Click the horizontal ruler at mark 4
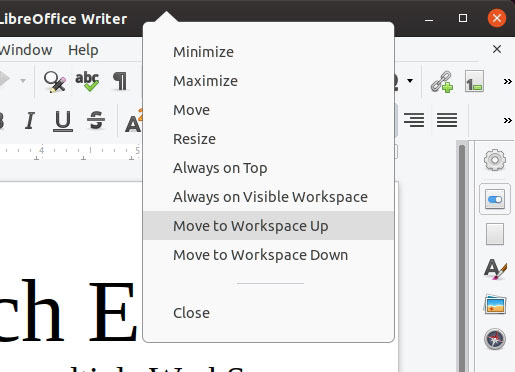Image resolution: width=515 pixels, height=372 pixels. click(41, 150)
